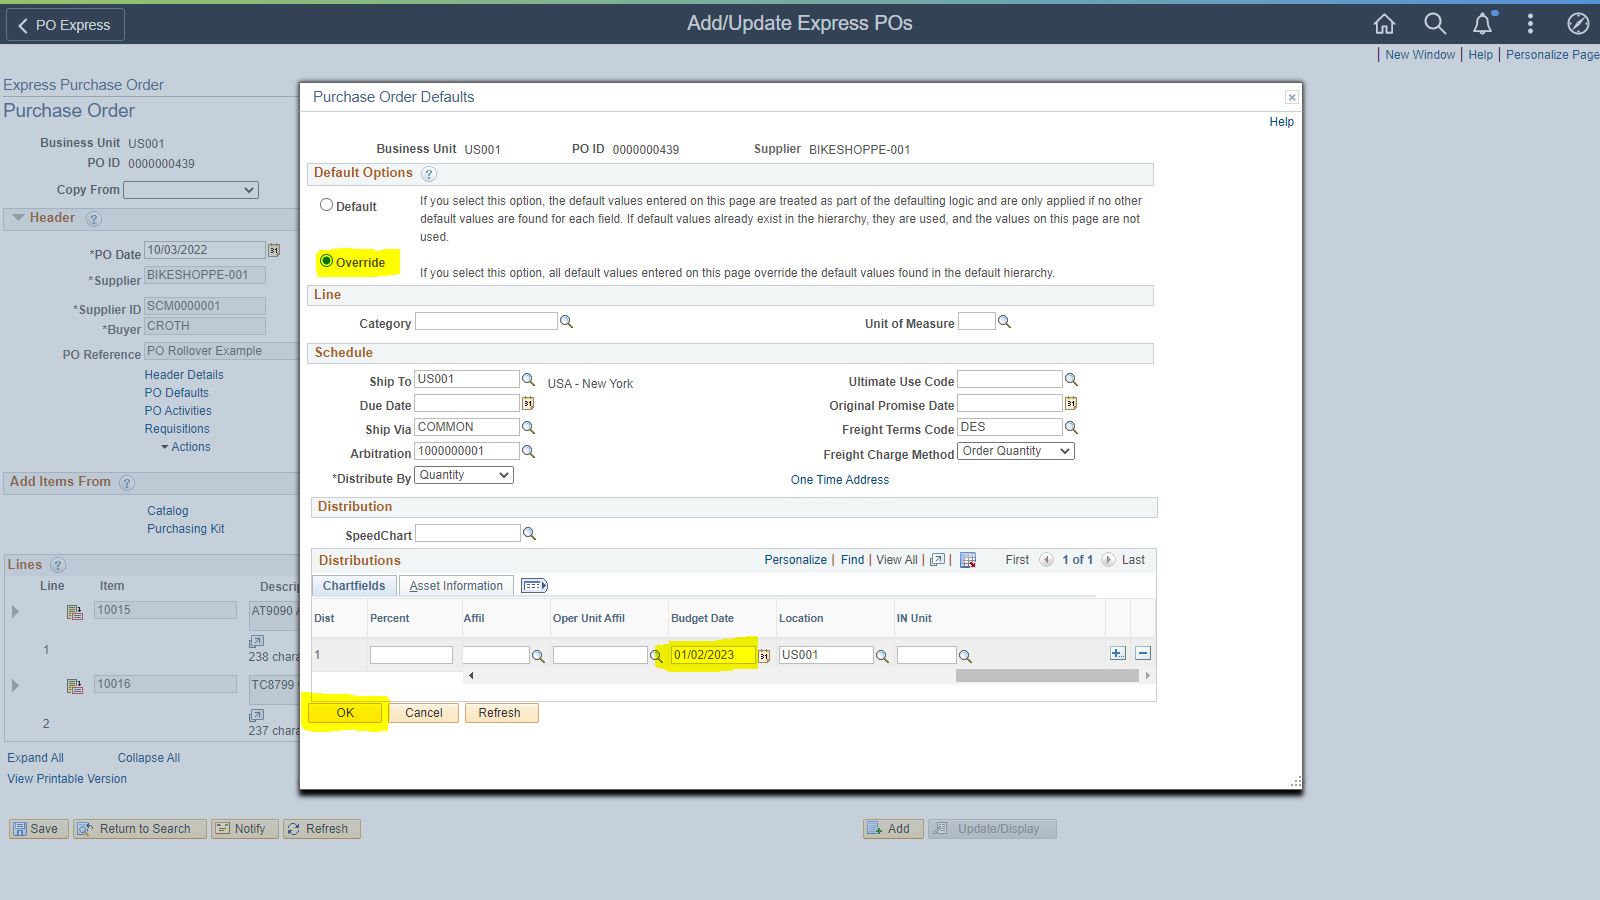Select the Override radio option
Screen dimensions: 1600x900
[x=326, y=261]
